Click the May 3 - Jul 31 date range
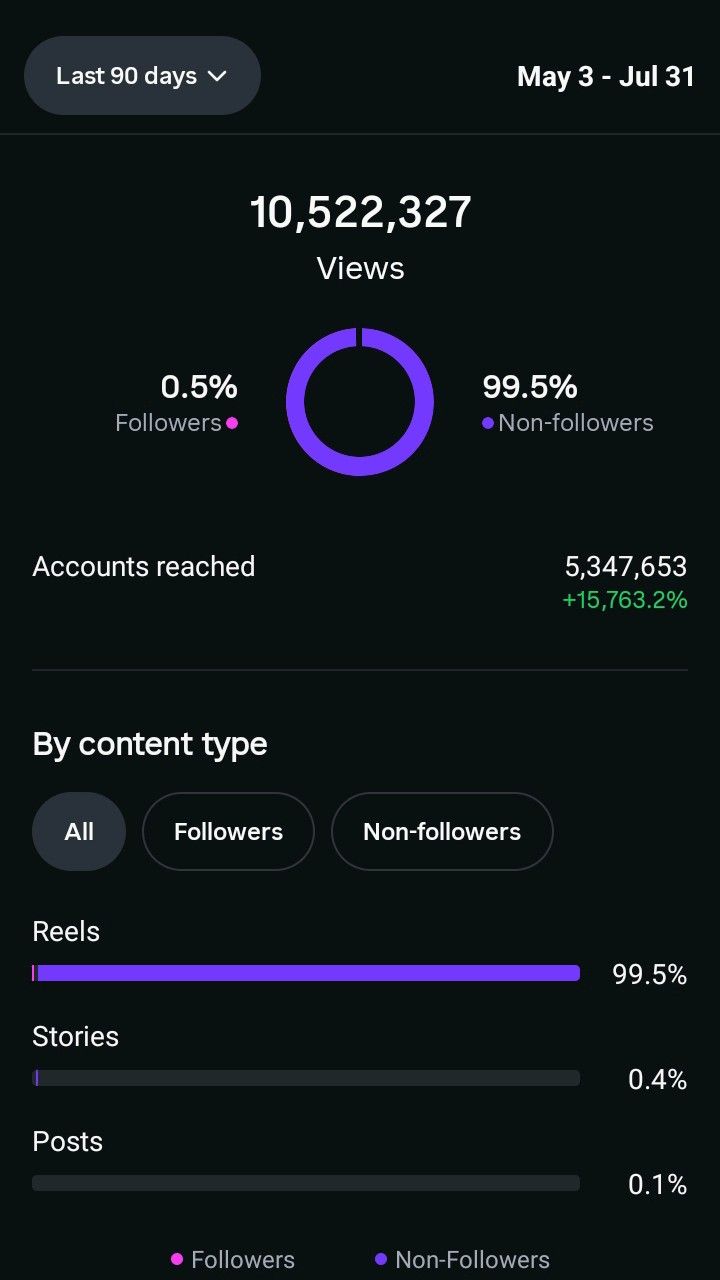 coord(605,76)
